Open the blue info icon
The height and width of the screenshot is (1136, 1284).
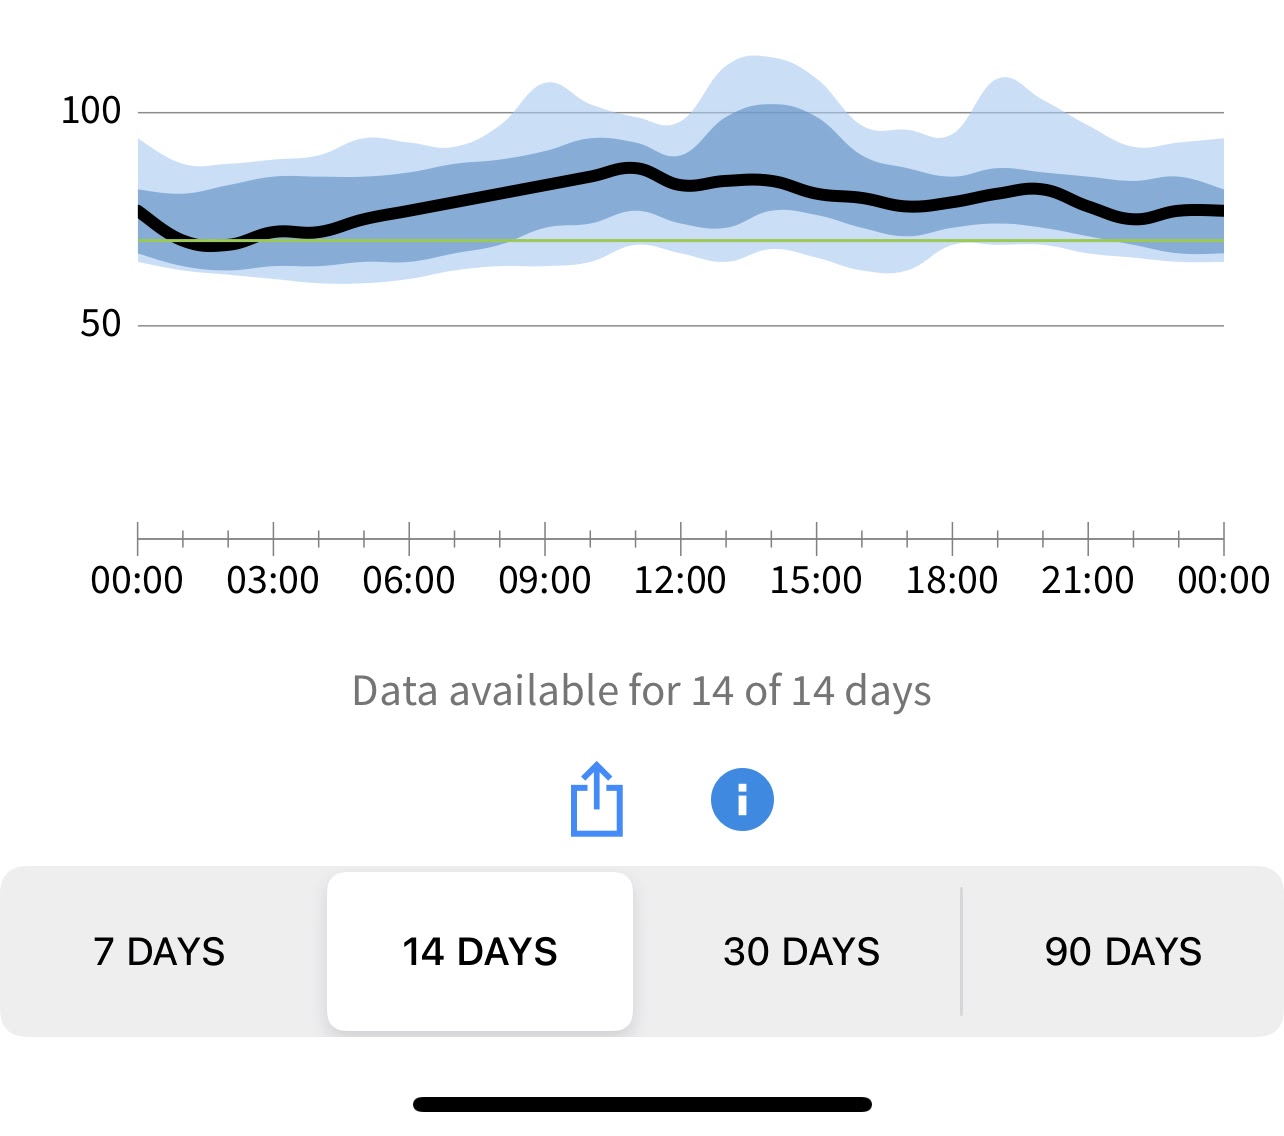click(742, 800)
